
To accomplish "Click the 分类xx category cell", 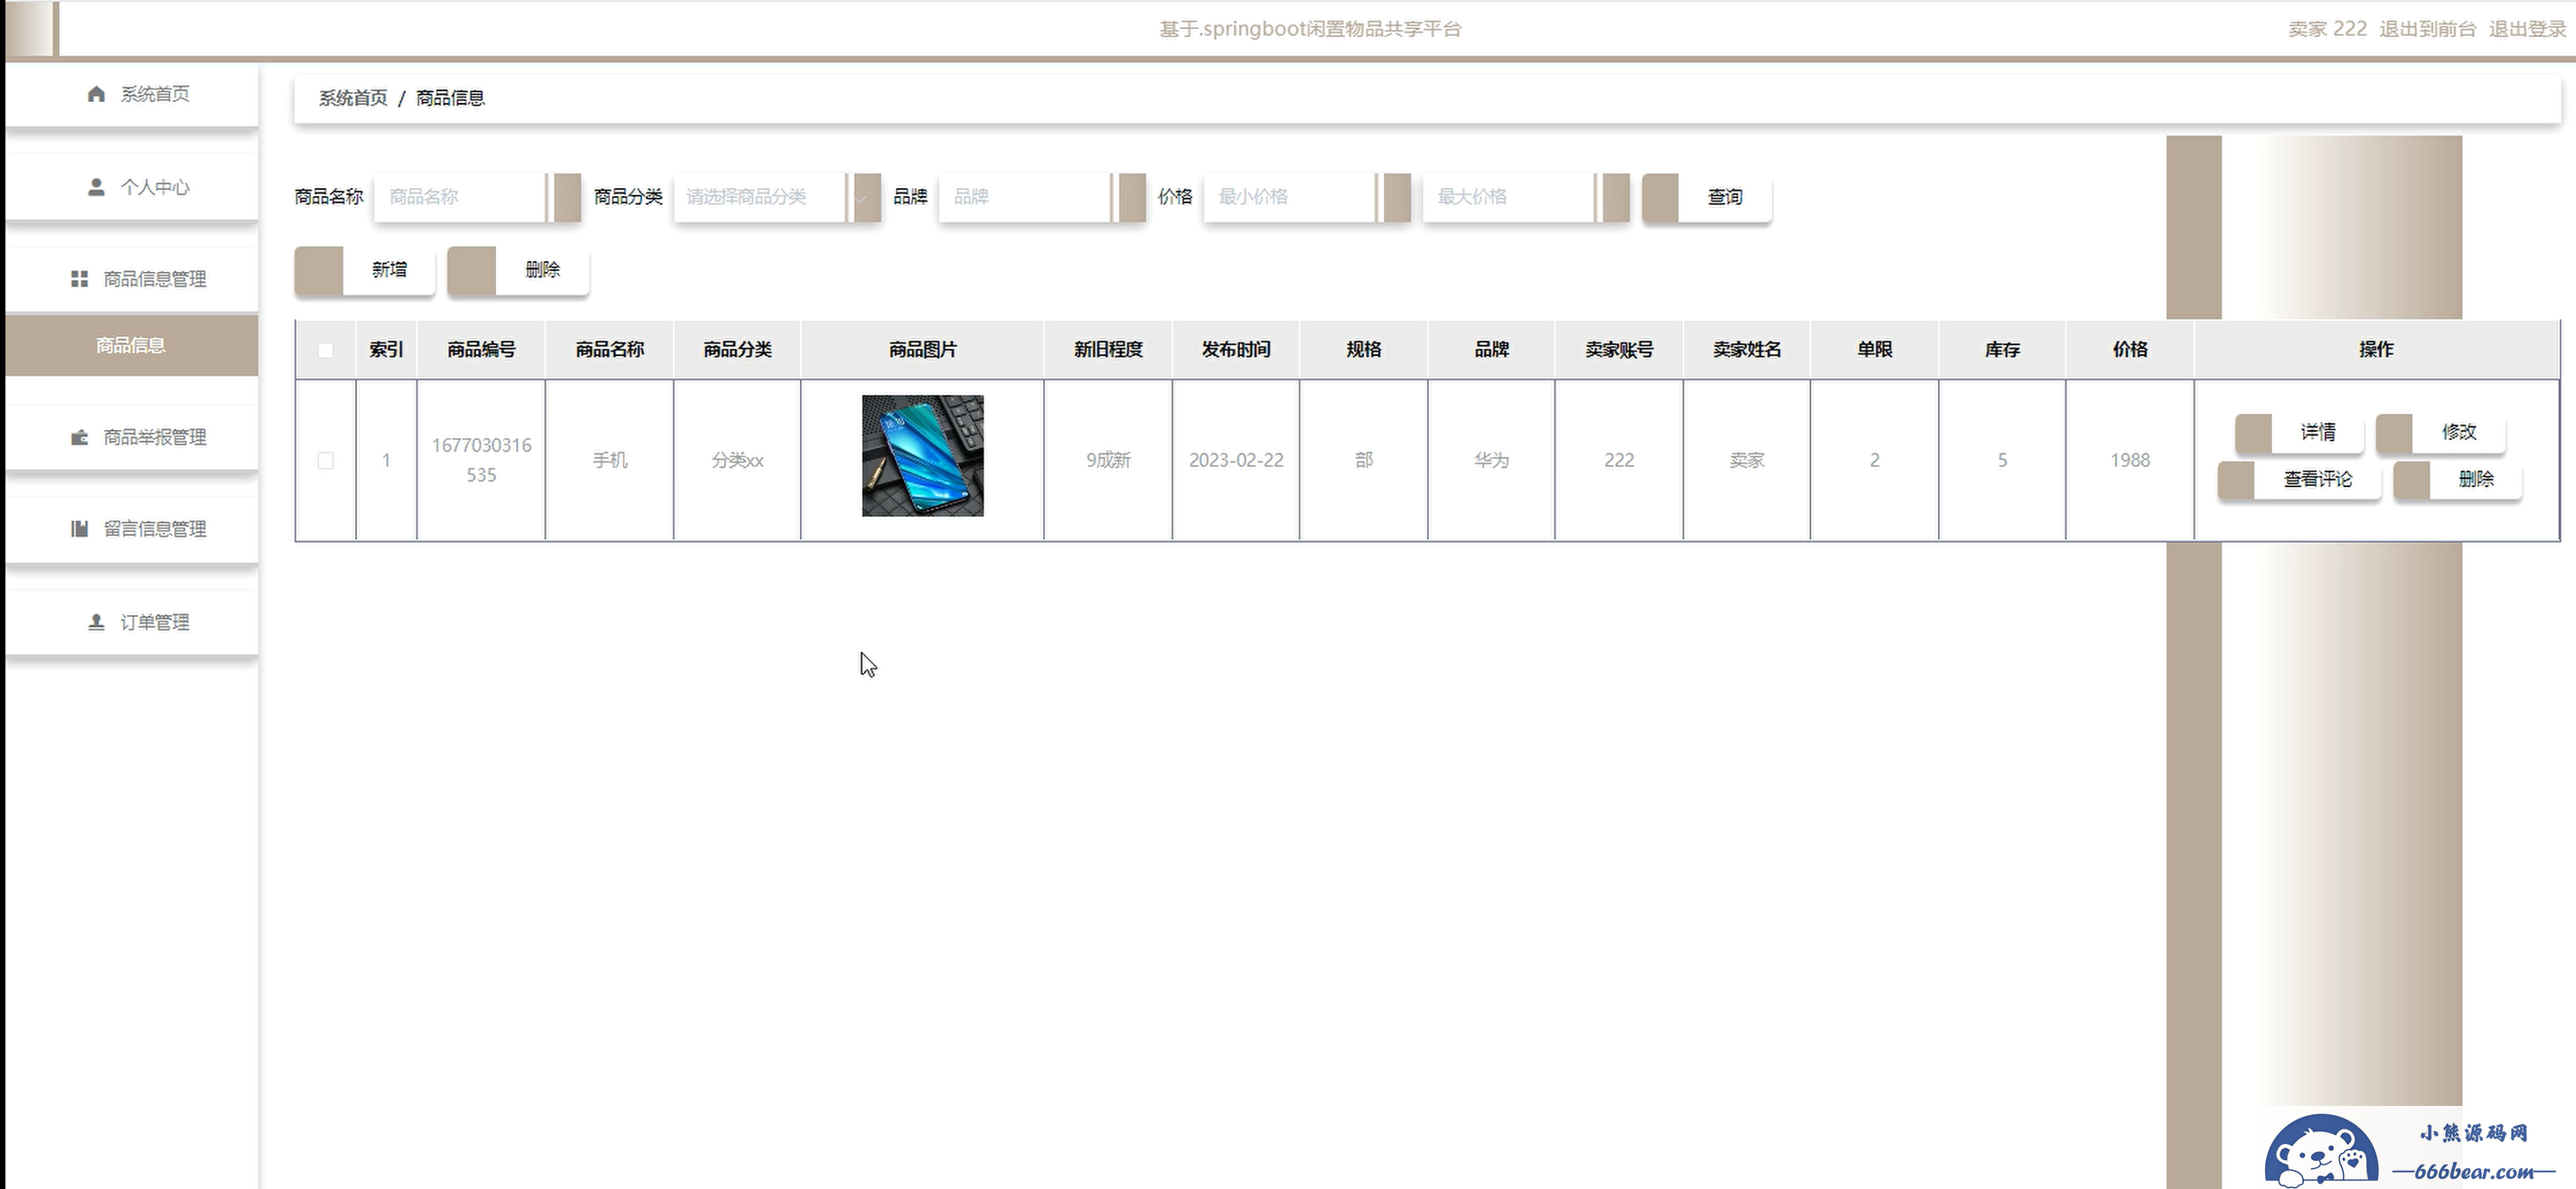I will pos(737,460).
